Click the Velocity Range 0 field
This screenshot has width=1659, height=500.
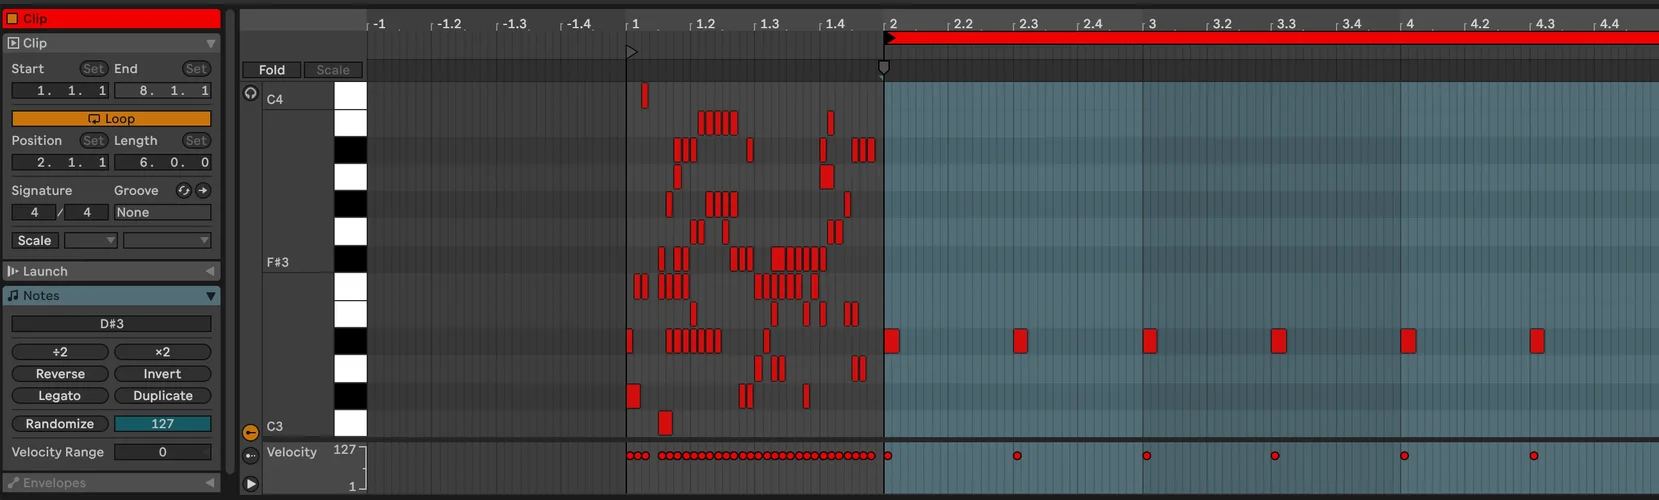pos(162,452)
